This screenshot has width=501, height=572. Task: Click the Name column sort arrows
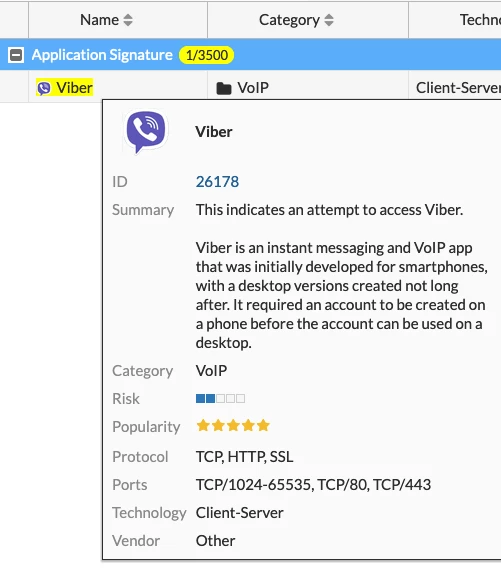click(x=128, y=20)
